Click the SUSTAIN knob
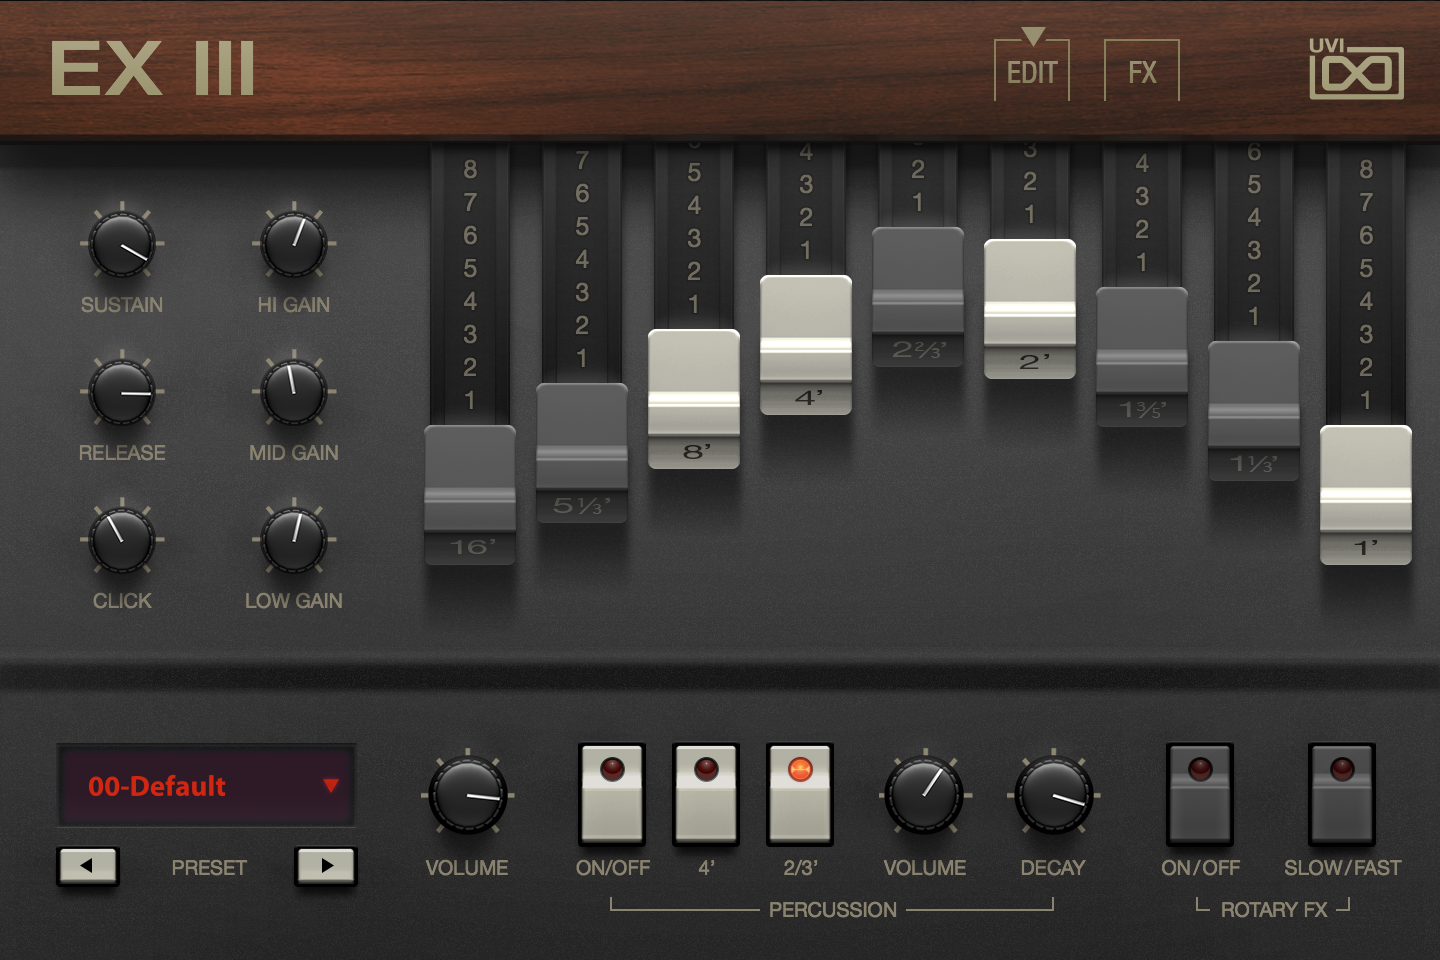Screen dimensions: 1440x960 coord(122,244)
